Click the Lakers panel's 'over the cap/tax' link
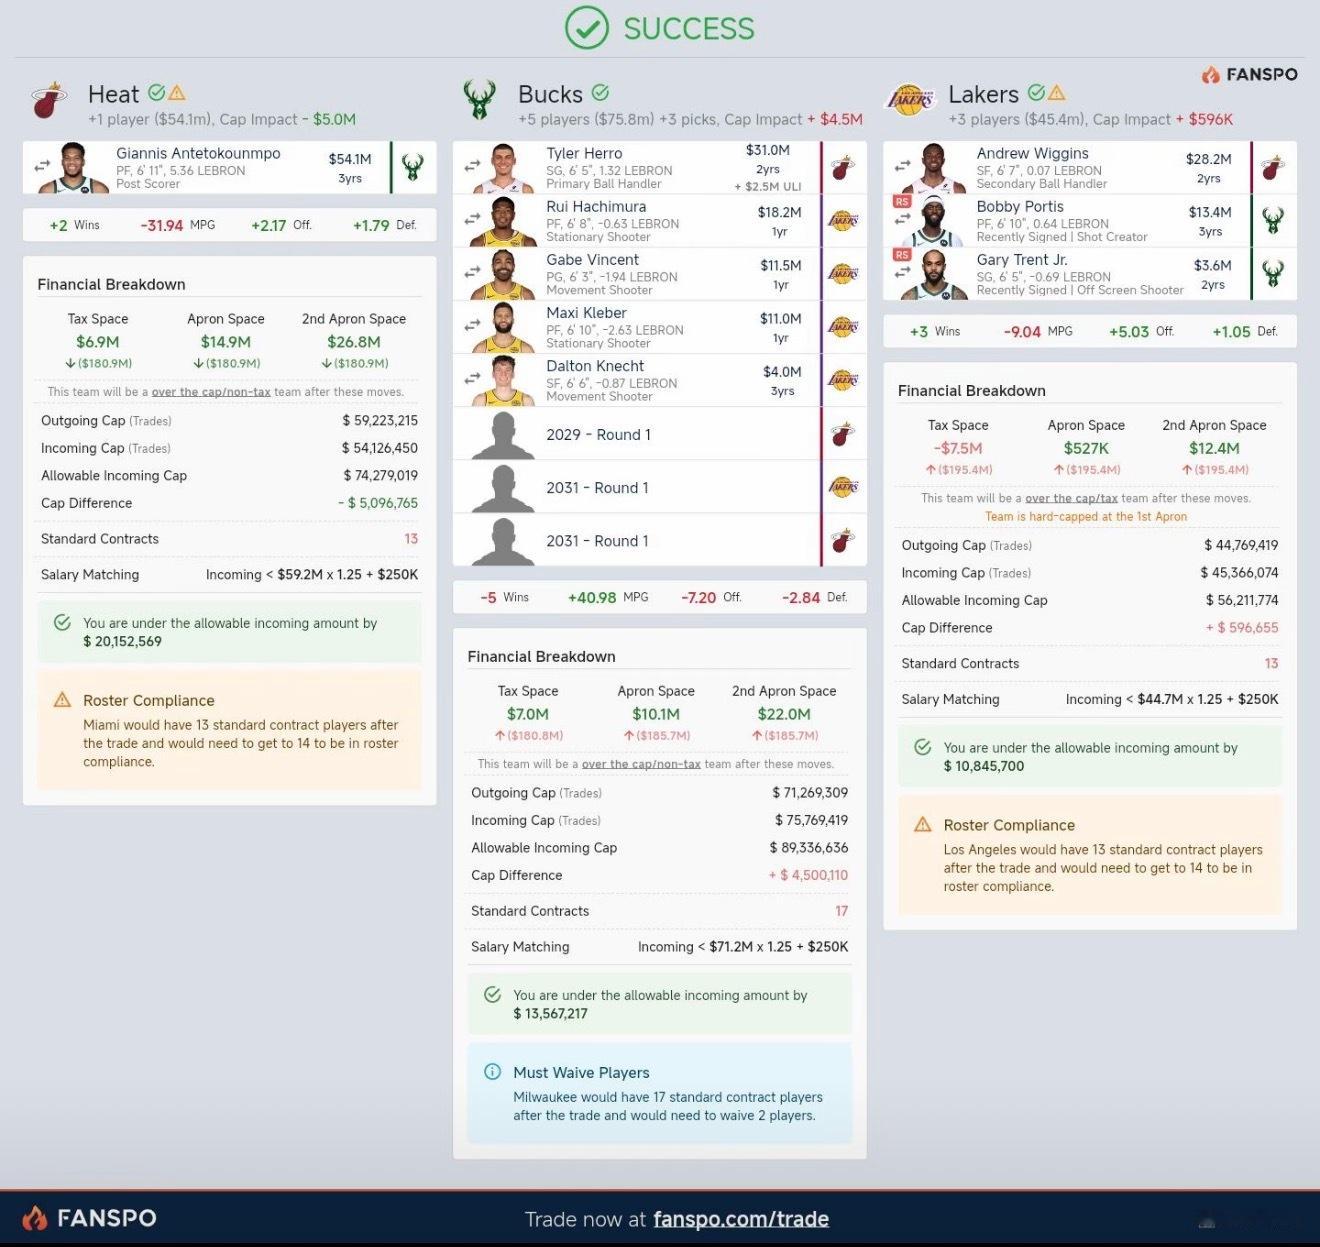The height and width of the screenshot is (1247, 1320). point(1072,498)
